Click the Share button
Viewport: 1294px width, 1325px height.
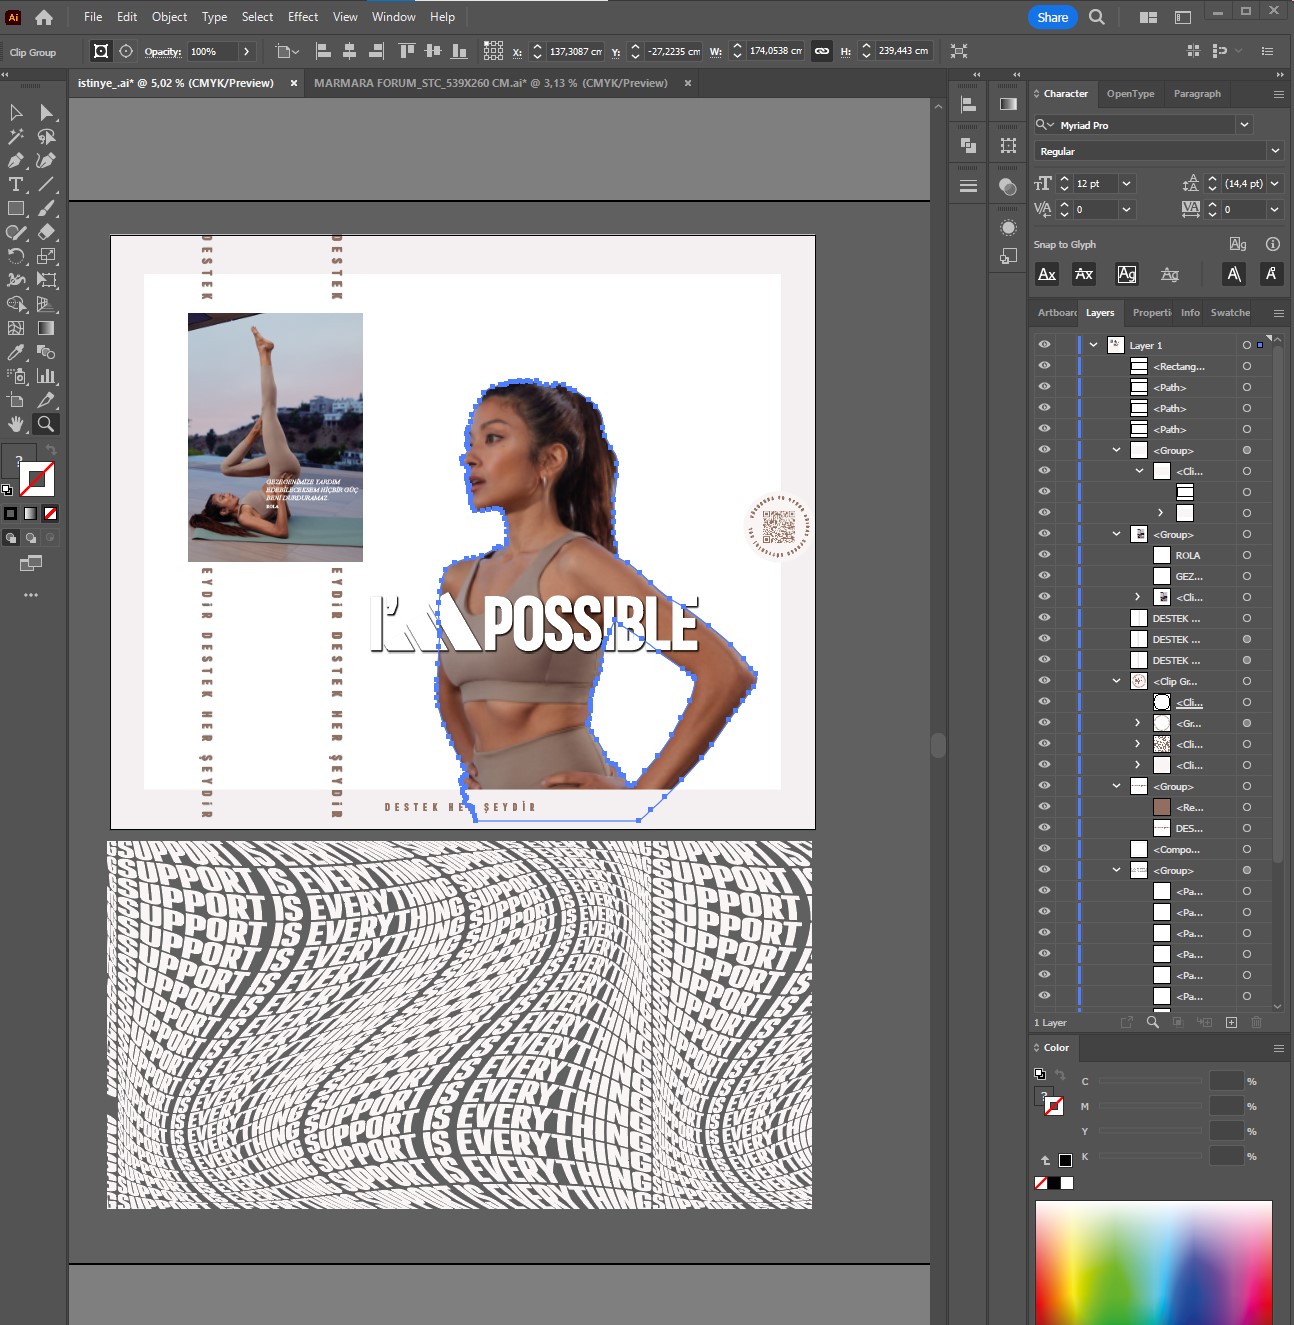coord(1052,17)
